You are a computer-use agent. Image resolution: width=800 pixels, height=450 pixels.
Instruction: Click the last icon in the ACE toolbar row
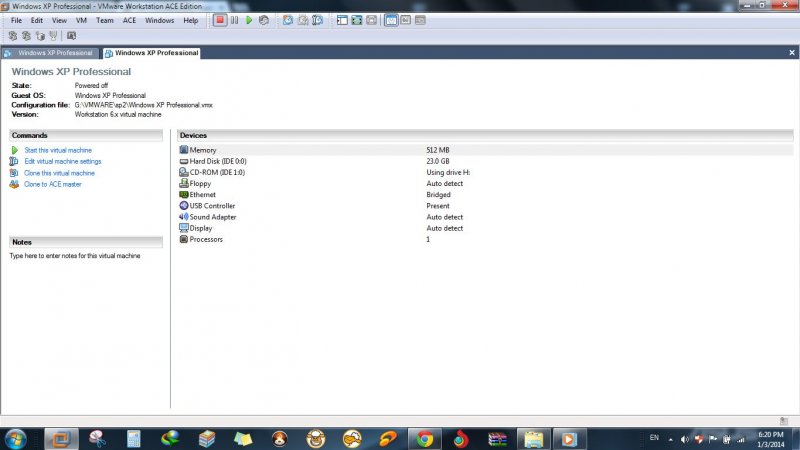[71, 36]
